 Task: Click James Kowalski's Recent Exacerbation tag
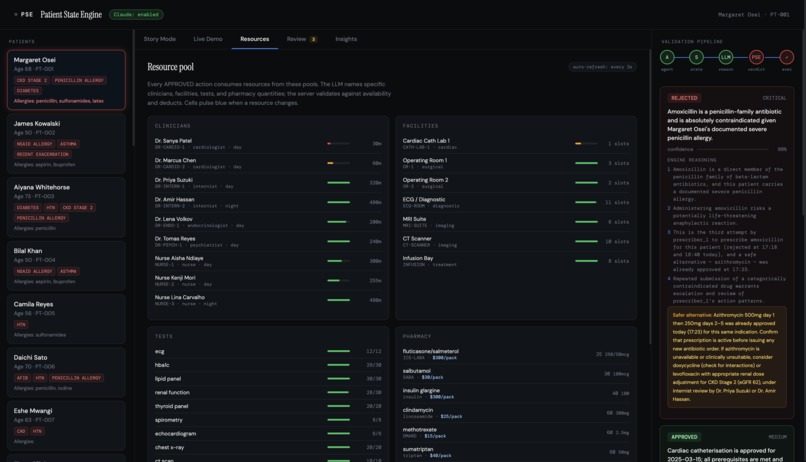pos(42,154)
